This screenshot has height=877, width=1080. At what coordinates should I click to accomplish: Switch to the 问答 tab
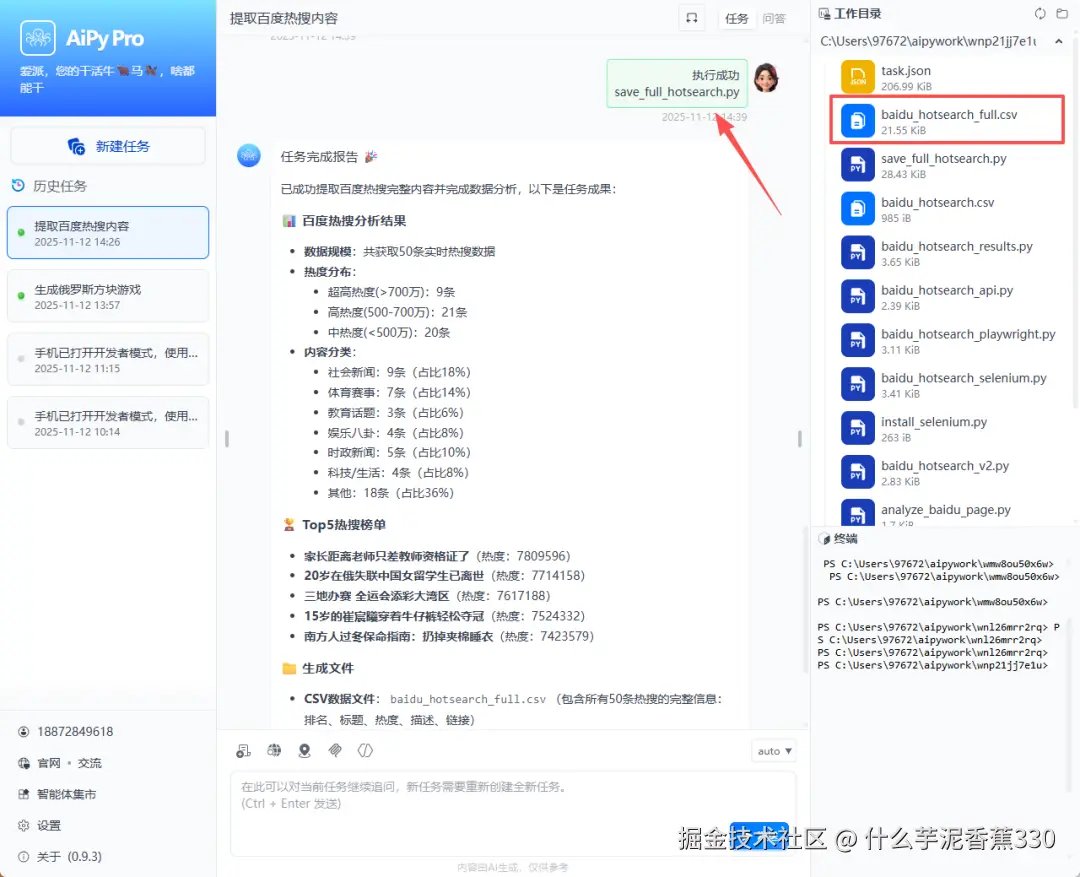click(x=773, y=19)
